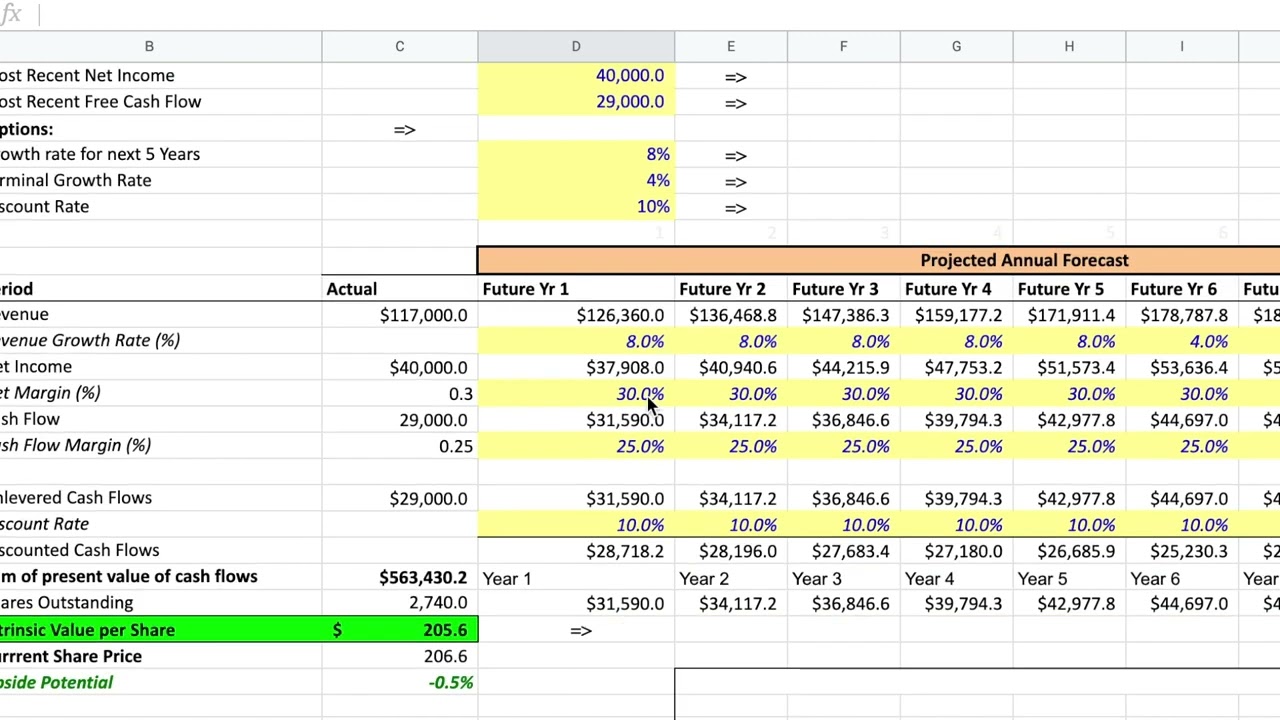The height and width of the screenshot is (720, 1280).
Task: Select upside potential -0.5% cell
Action: click(399, 682)
